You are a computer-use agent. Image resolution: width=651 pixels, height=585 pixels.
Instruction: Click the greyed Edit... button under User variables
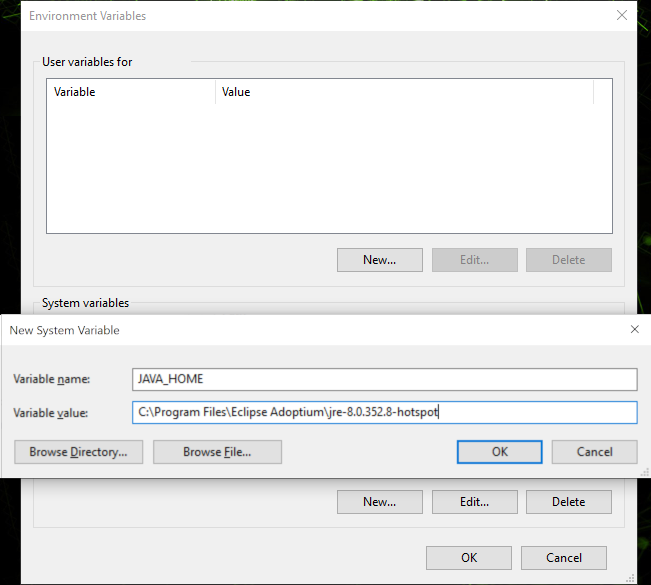coord(474,260)
